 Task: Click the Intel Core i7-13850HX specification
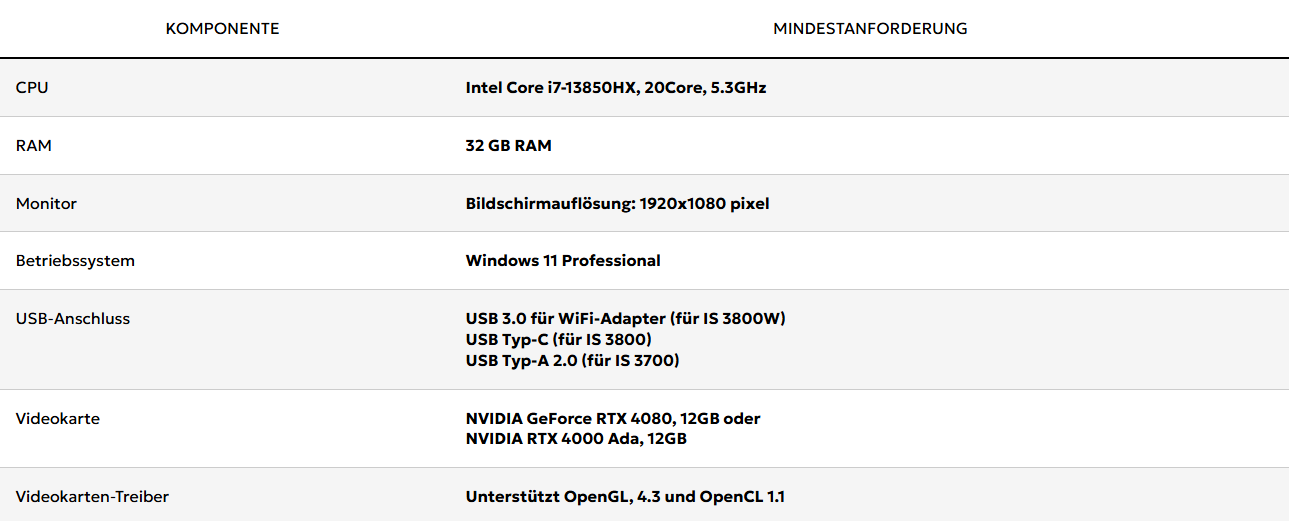click(x=615, y=88)
